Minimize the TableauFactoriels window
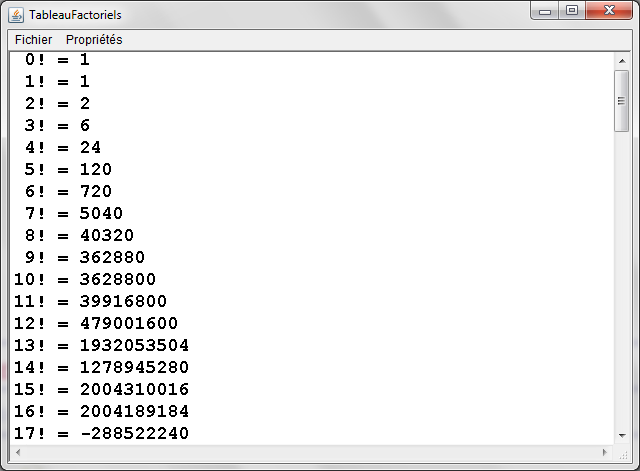Image resolution: width=640 pixels, height=471 pixels. (x=547, y=12)
